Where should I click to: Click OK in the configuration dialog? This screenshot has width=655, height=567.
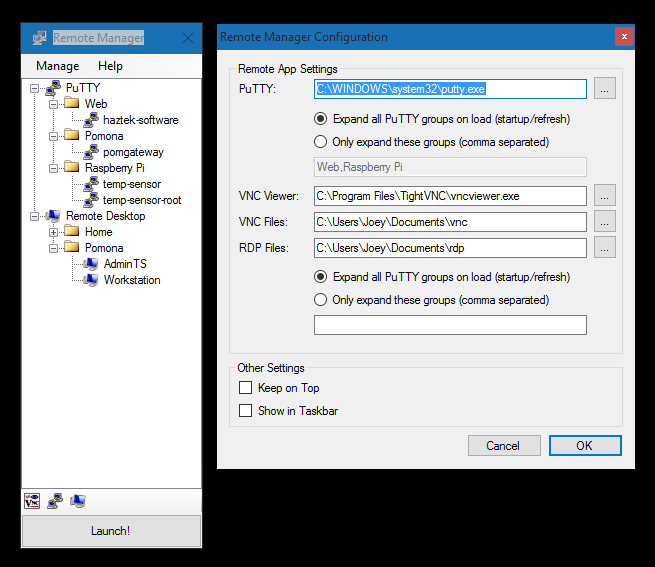click(585, 445)
